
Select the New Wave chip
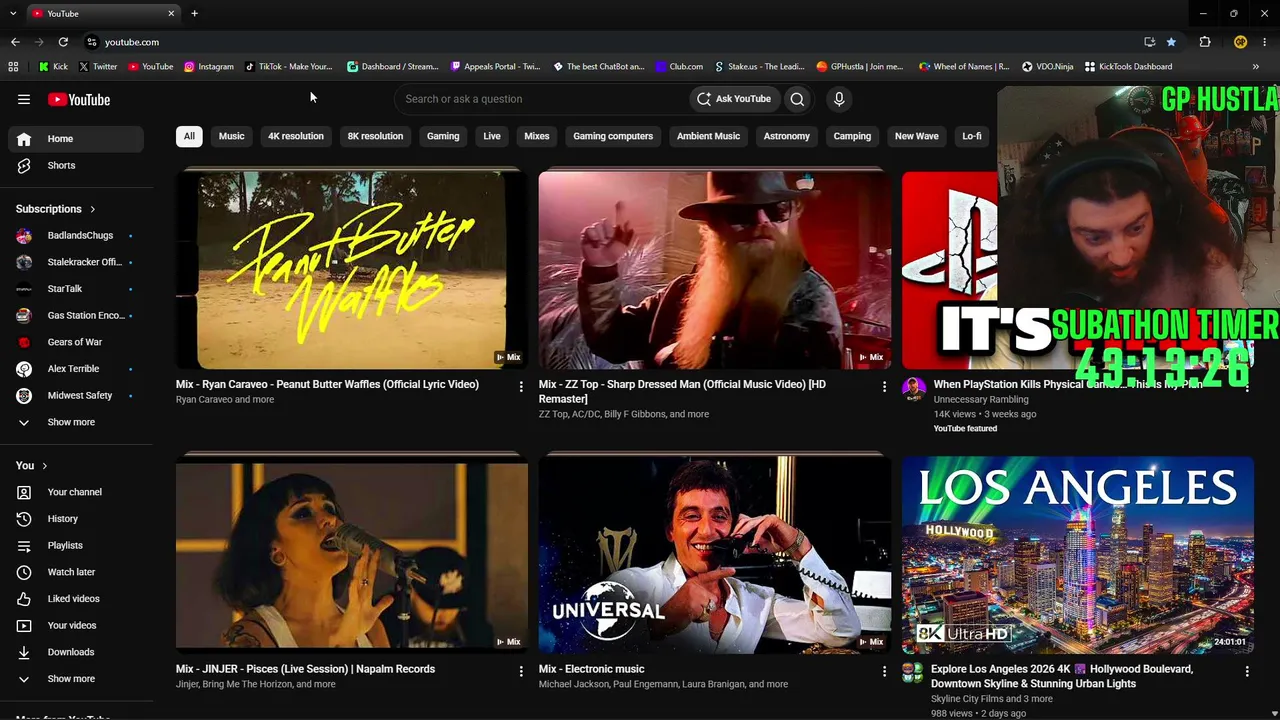tap(917, 136)
